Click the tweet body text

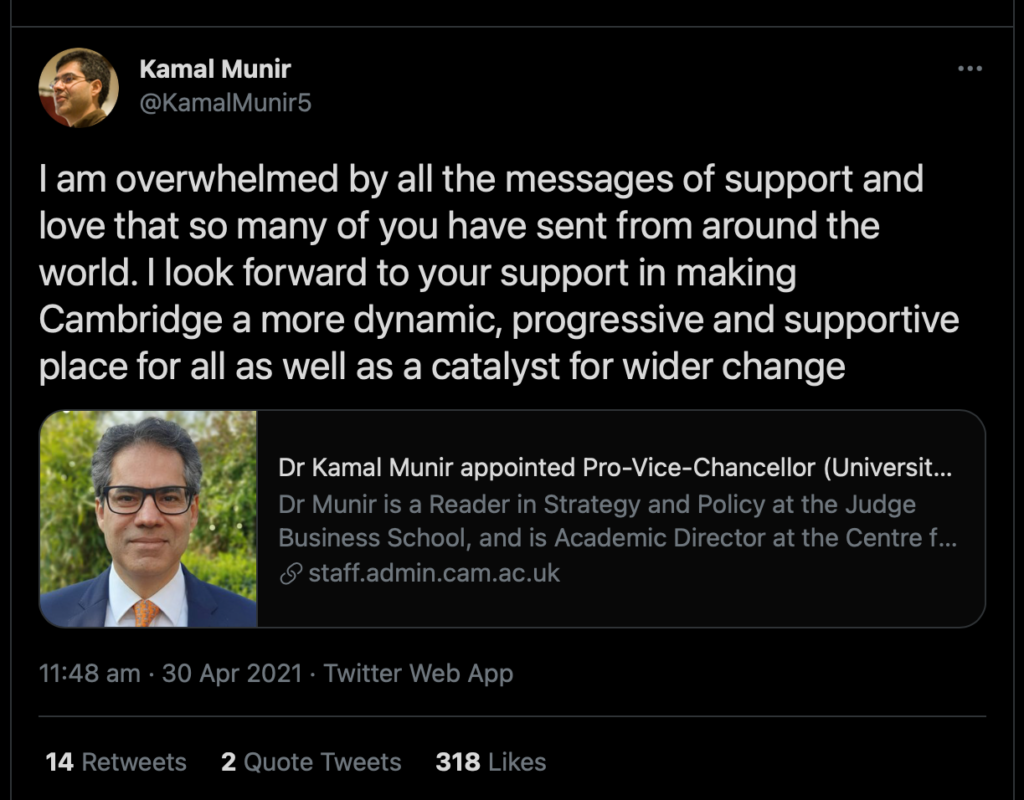[499, 273]
